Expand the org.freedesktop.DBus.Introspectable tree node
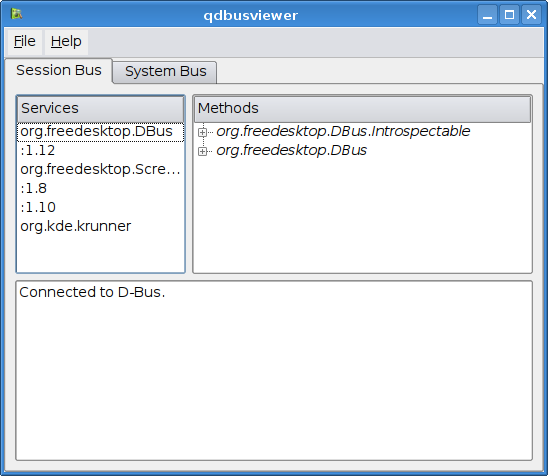548x476 pixels. [202, 132]
